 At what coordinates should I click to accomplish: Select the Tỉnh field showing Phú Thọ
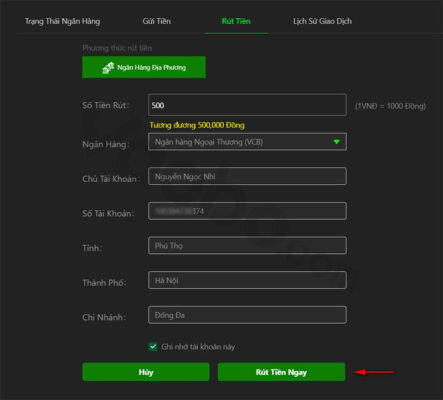[x=247, y=246]
